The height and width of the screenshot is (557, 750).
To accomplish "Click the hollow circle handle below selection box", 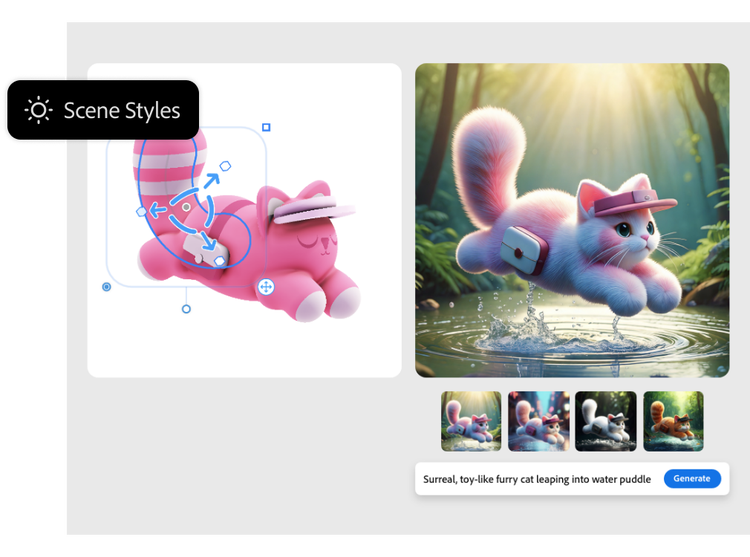I will coord(186,309).
